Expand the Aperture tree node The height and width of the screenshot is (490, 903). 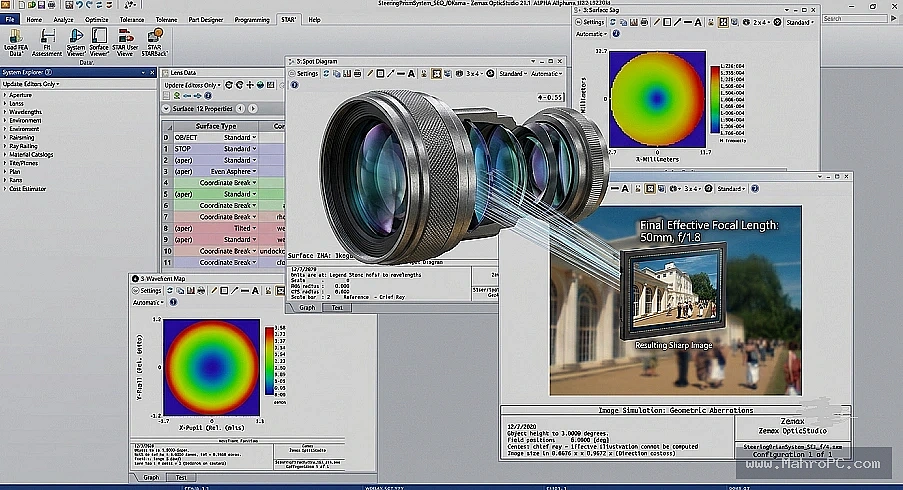(5, 95)
